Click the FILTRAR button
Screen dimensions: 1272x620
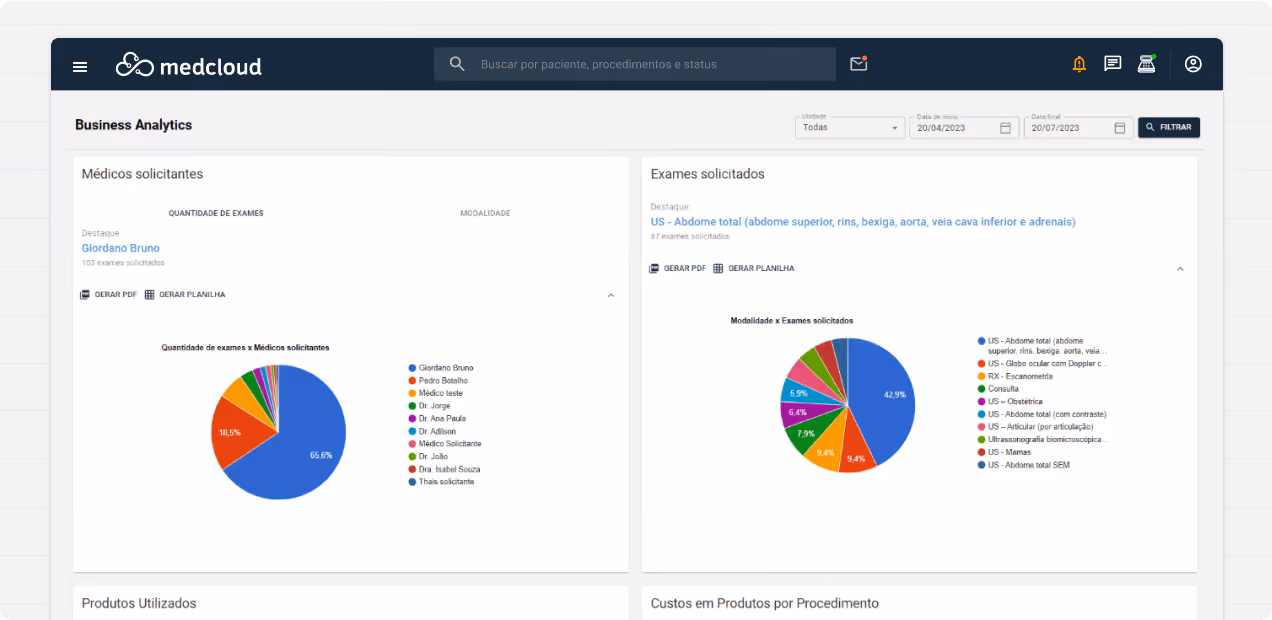pyautogui.click(x=1168, y=127)
